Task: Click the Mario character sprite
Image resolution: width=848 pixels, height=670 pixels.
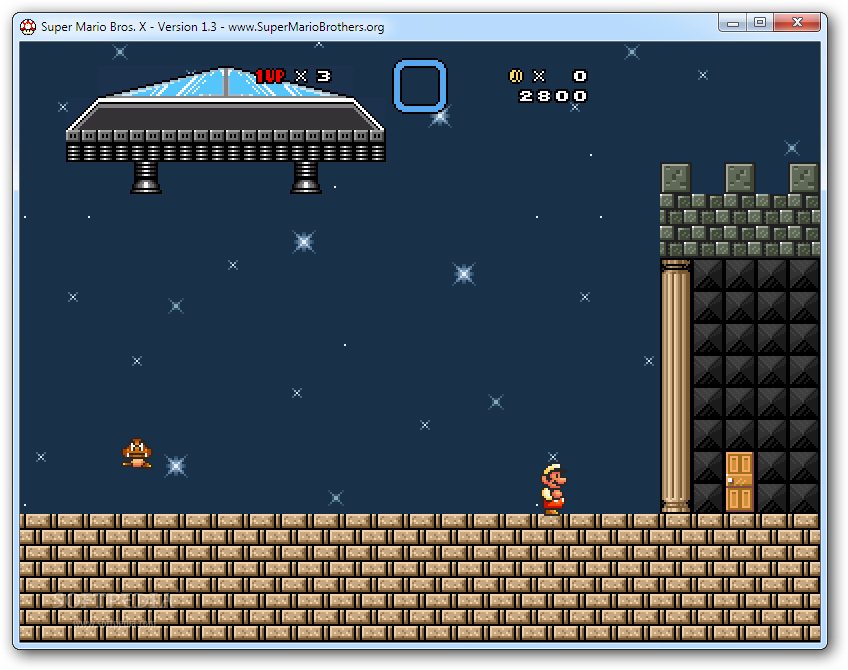Action: pos(553,488)
